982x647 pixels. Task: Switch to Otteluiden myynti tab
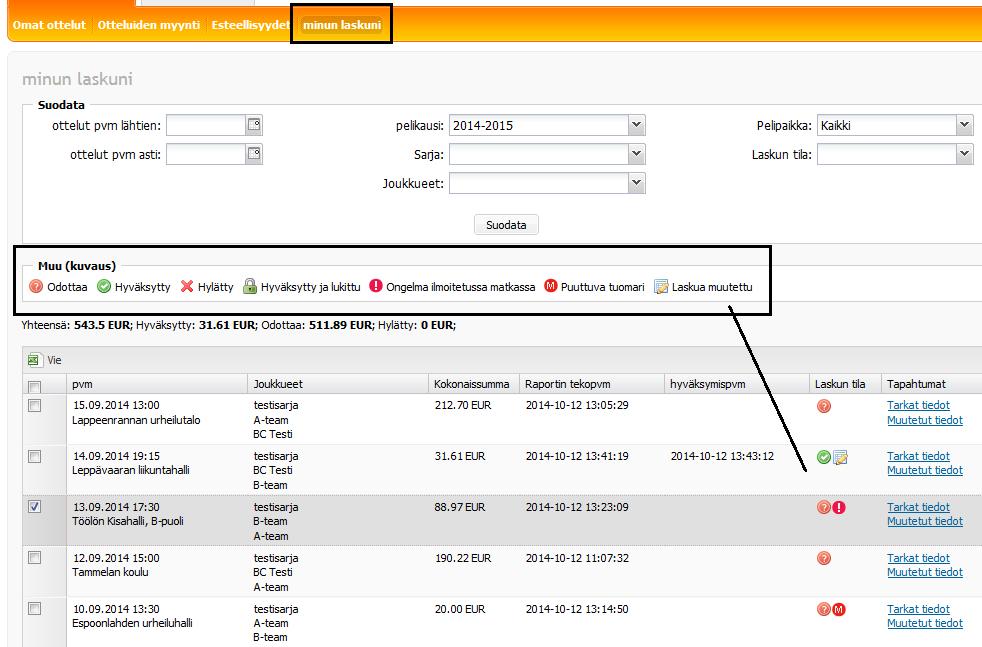[x=148, y=25]
